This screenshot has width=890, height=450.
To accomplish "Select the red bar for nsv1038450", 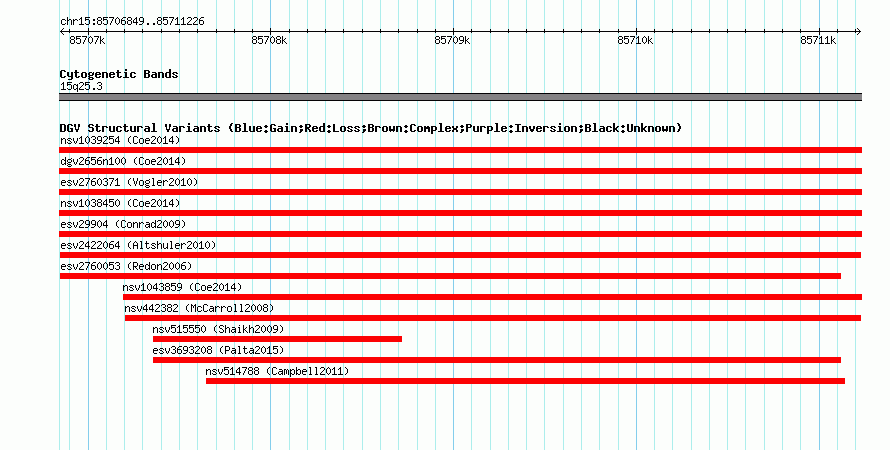I will click(x=460, y=213).
